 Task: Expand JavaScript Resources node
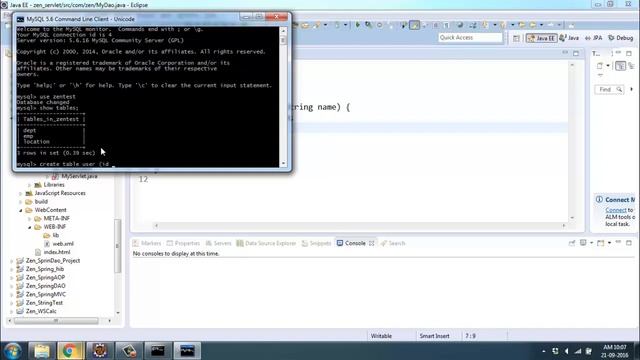pos(21,193)
